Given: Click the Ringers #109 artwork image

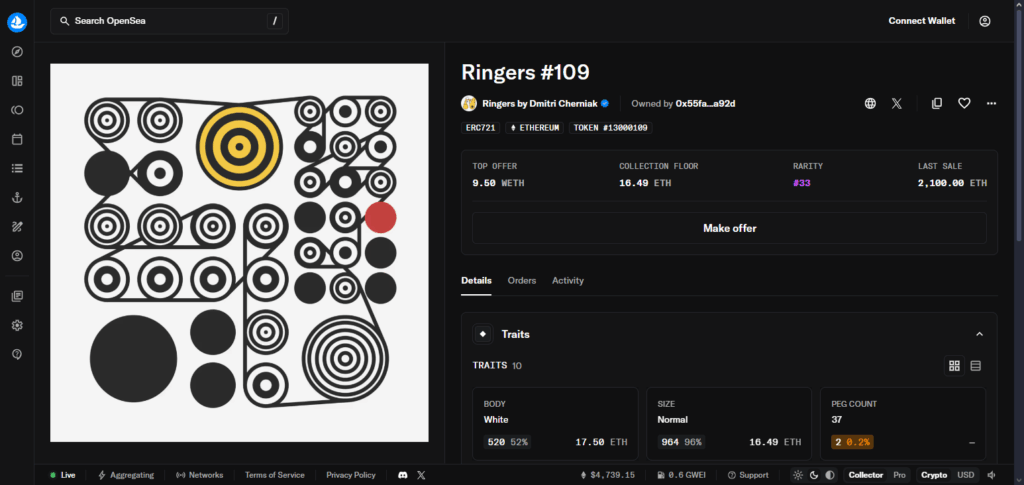Looking at the screenshot, I should coord(239,253).
